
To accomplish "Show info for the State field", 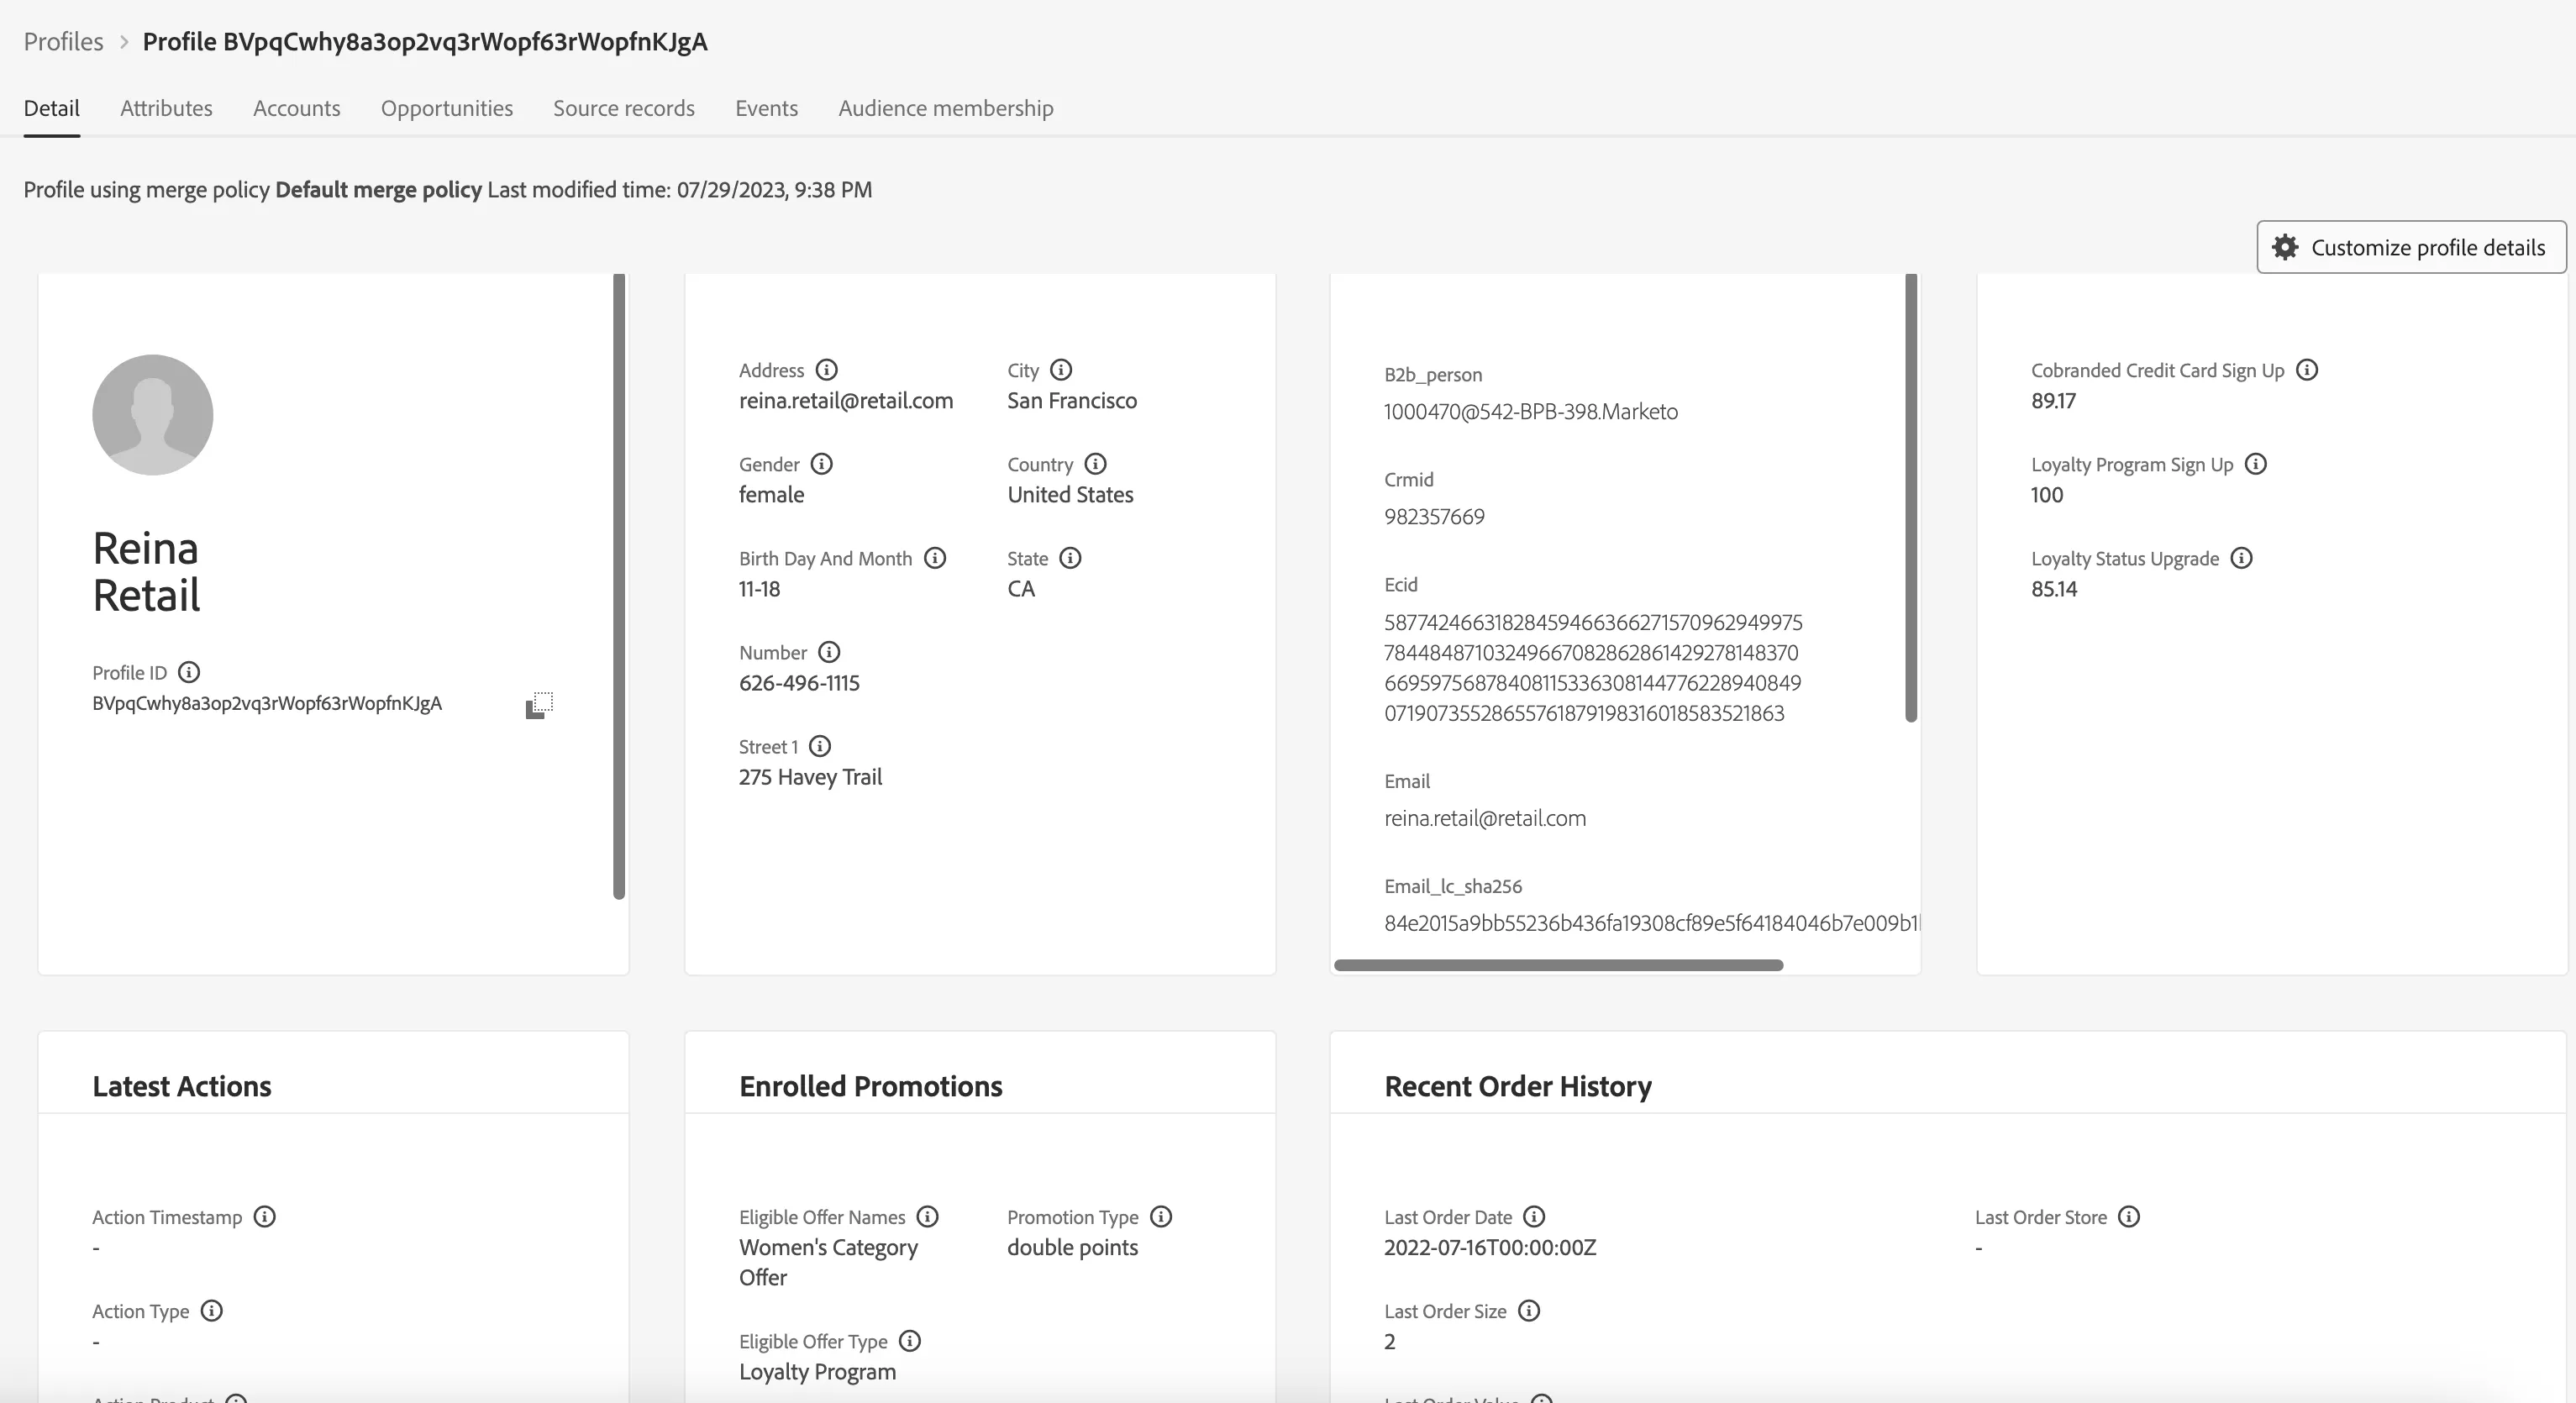I will [x=1070, y=558].
